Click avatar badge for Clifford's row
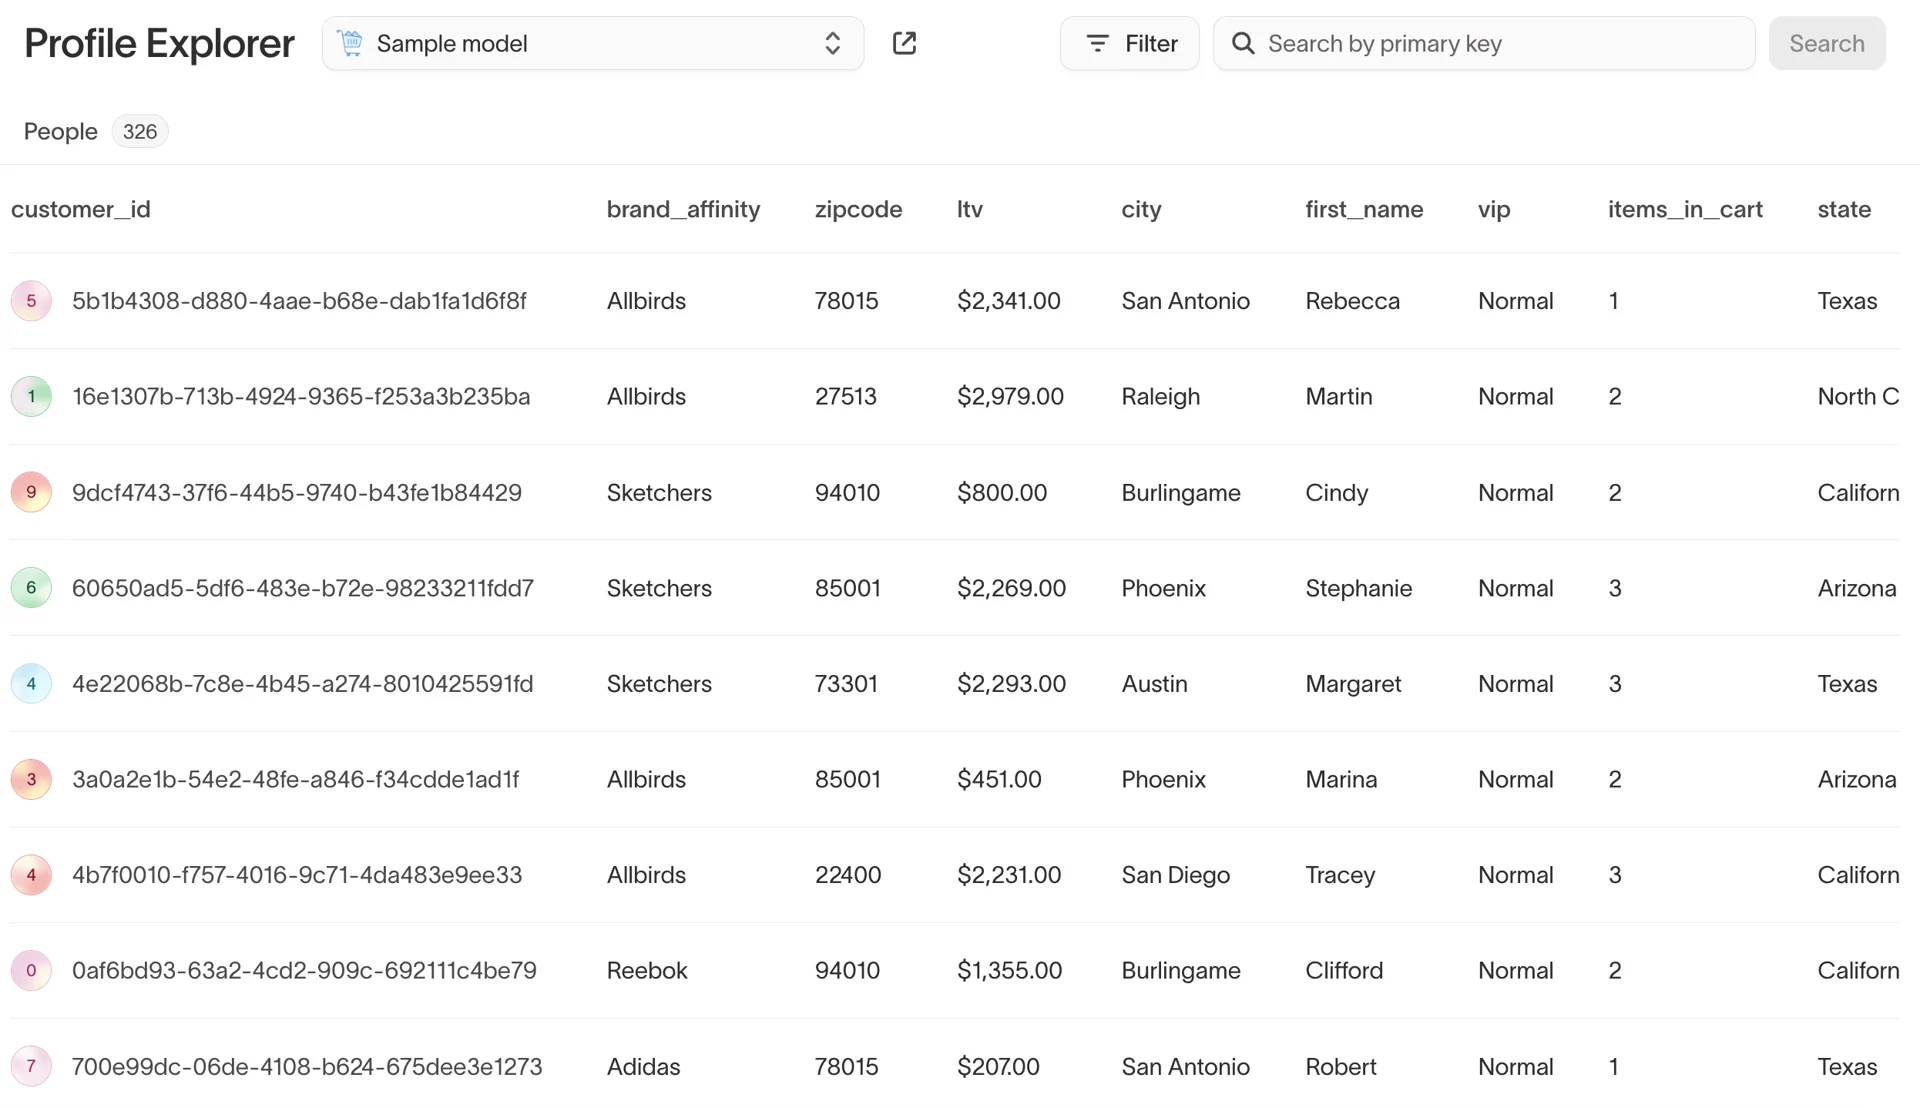Image resolution: width=1920 pixels, height=1108 pixels. (31, 971)
